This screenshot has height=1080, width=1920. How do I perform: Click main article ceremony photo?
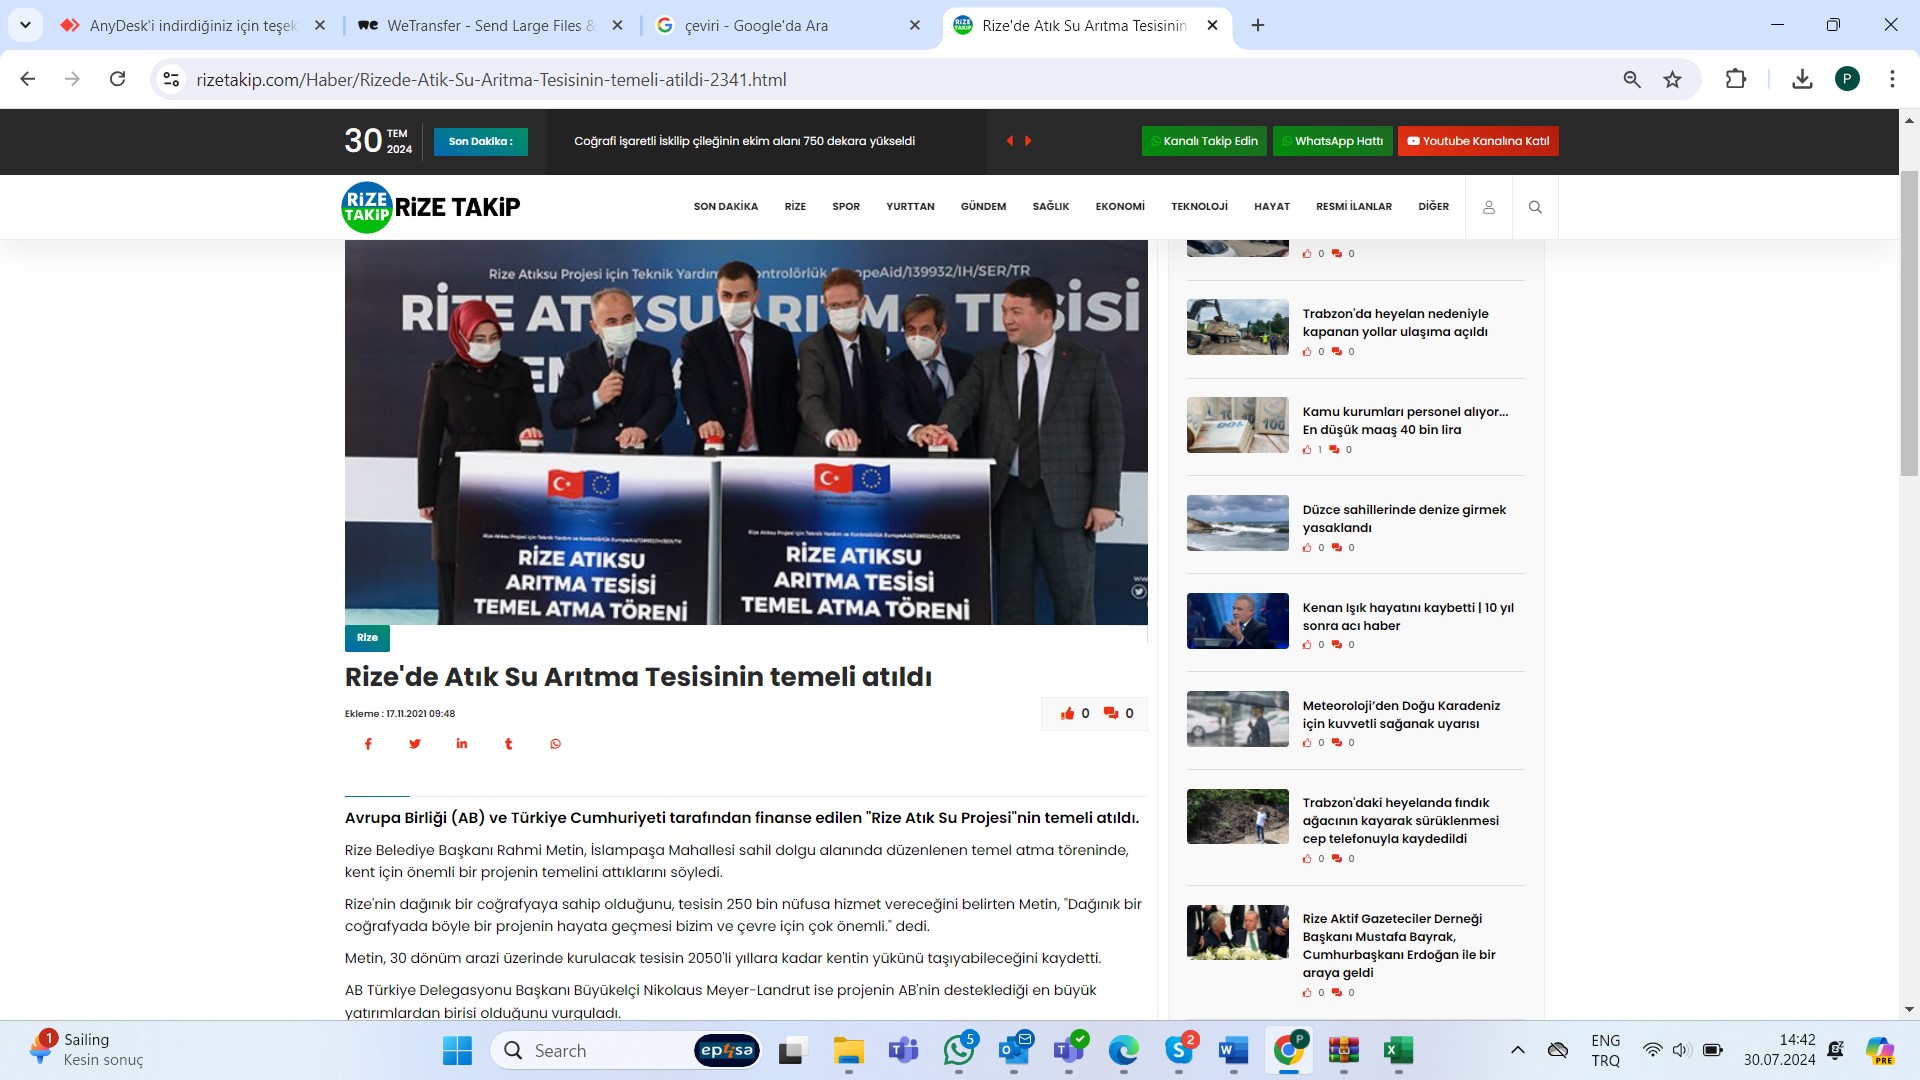pos(746,432)
